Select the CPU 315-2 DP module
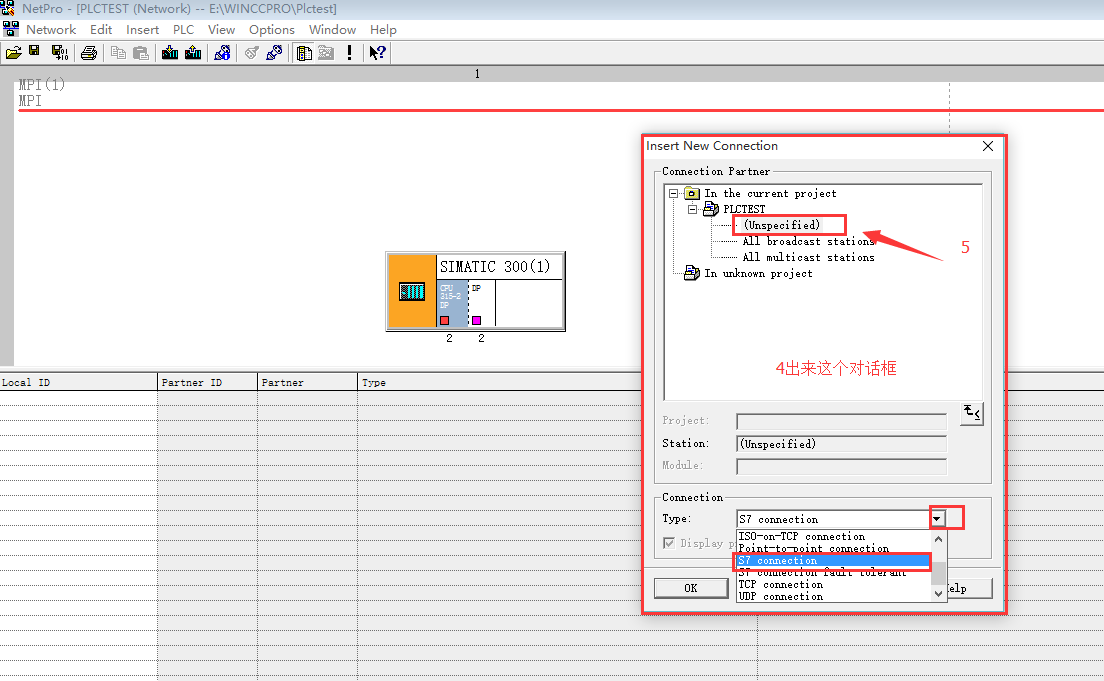Screen dimensions: 1104x681 452,304
